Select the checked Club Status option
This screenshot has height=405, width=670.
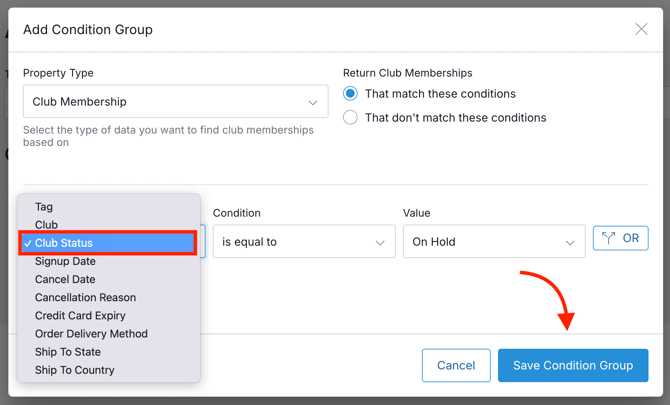[64, 243]
